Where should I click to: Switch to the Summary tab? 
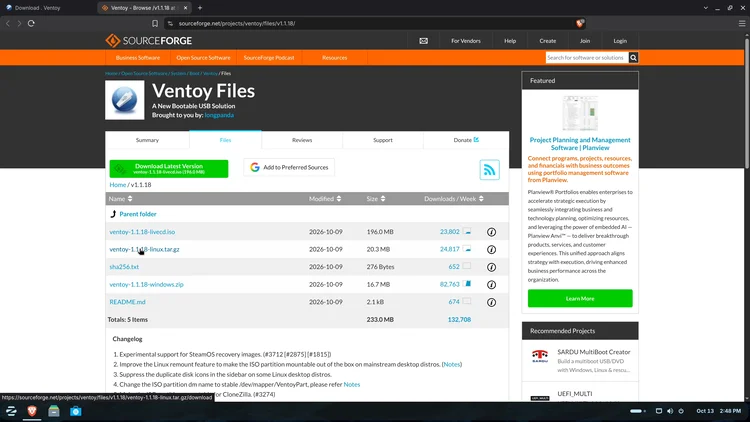(x=147, y=140)
